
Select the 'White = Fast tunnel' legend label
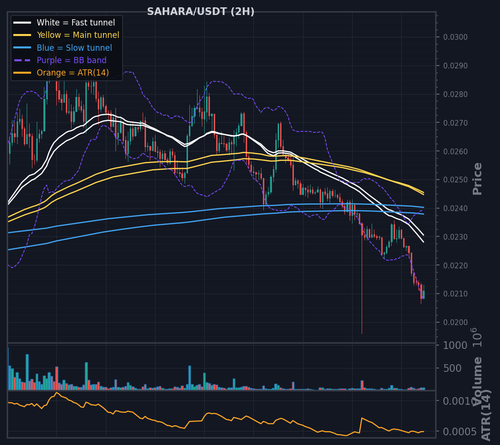click(76, 22)
